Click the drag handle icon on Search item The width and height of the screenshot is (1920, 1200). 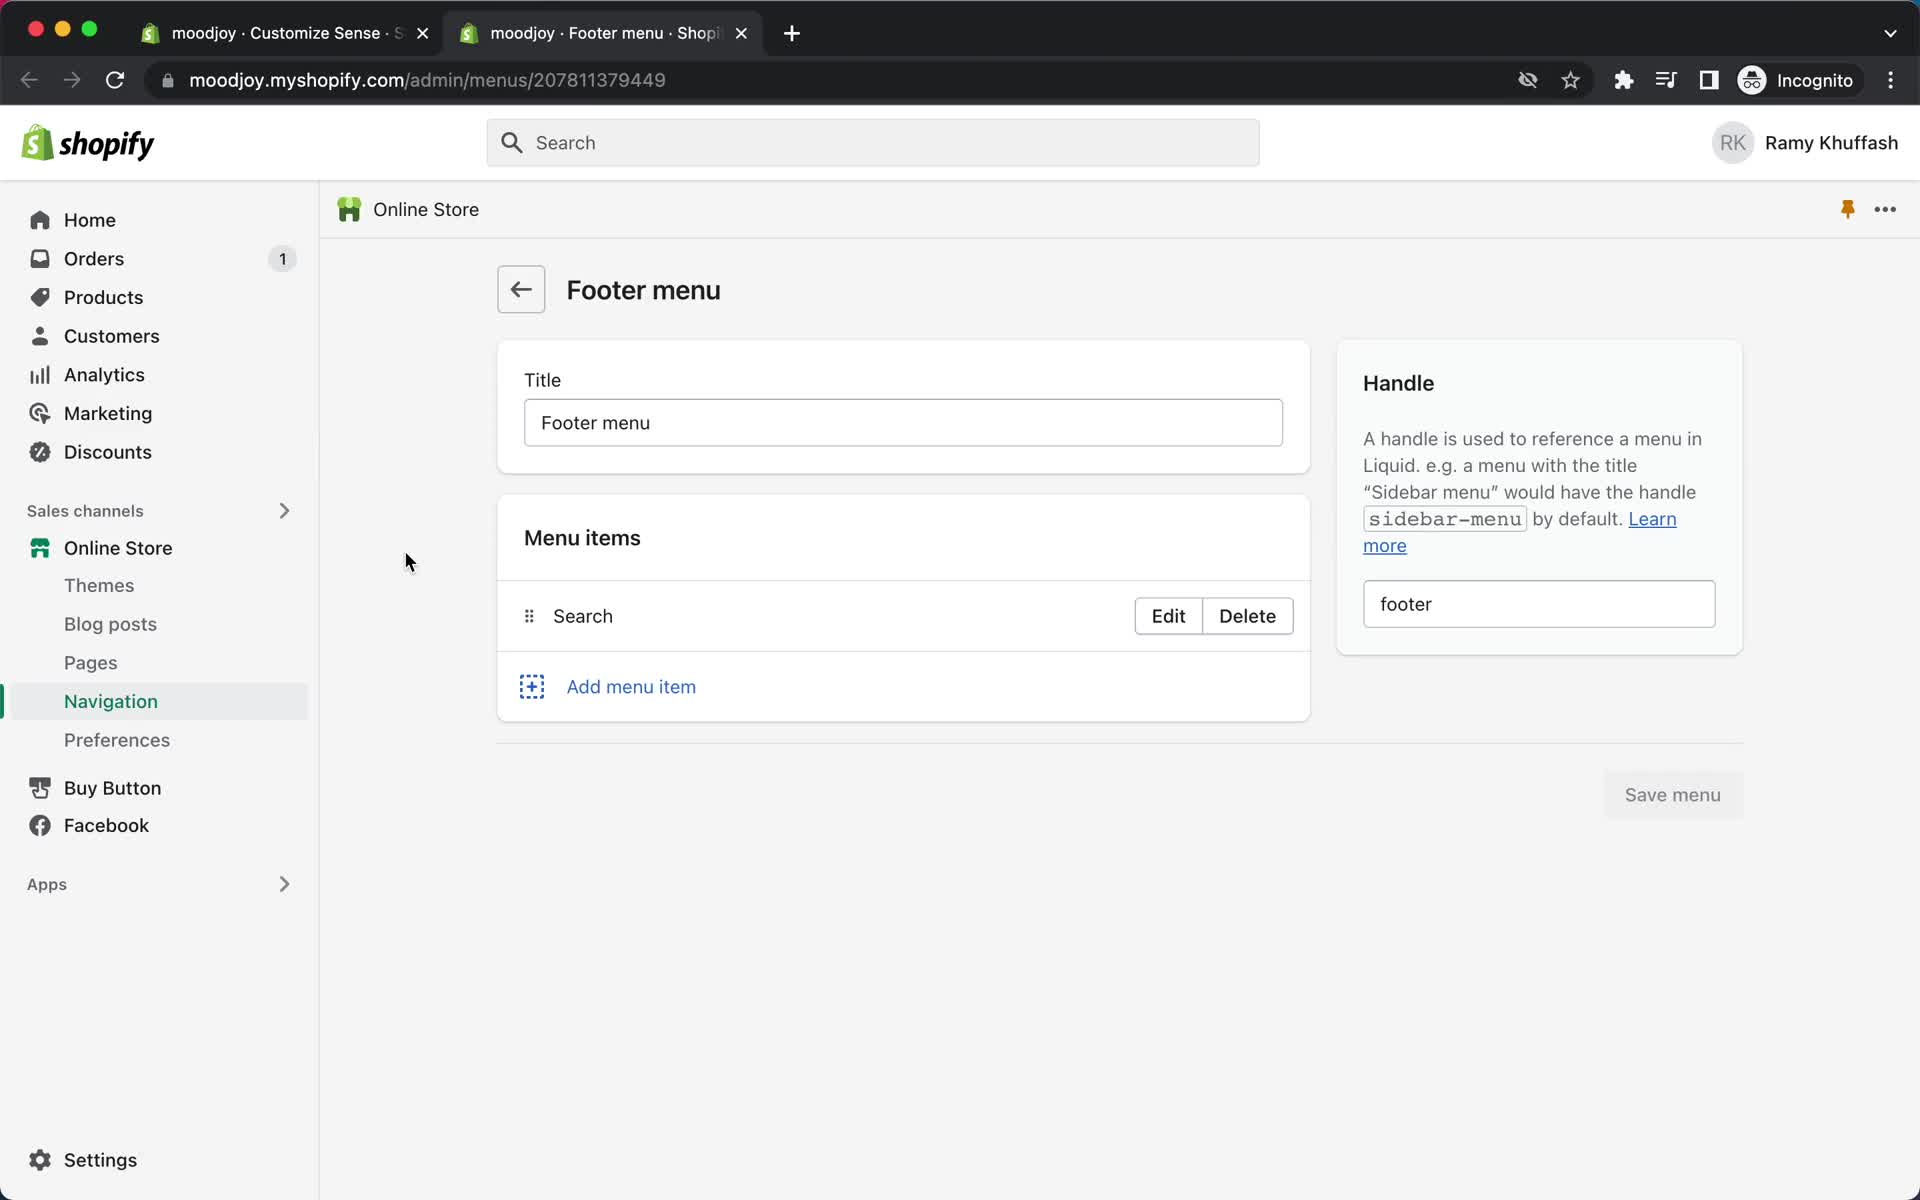point(529,615)
